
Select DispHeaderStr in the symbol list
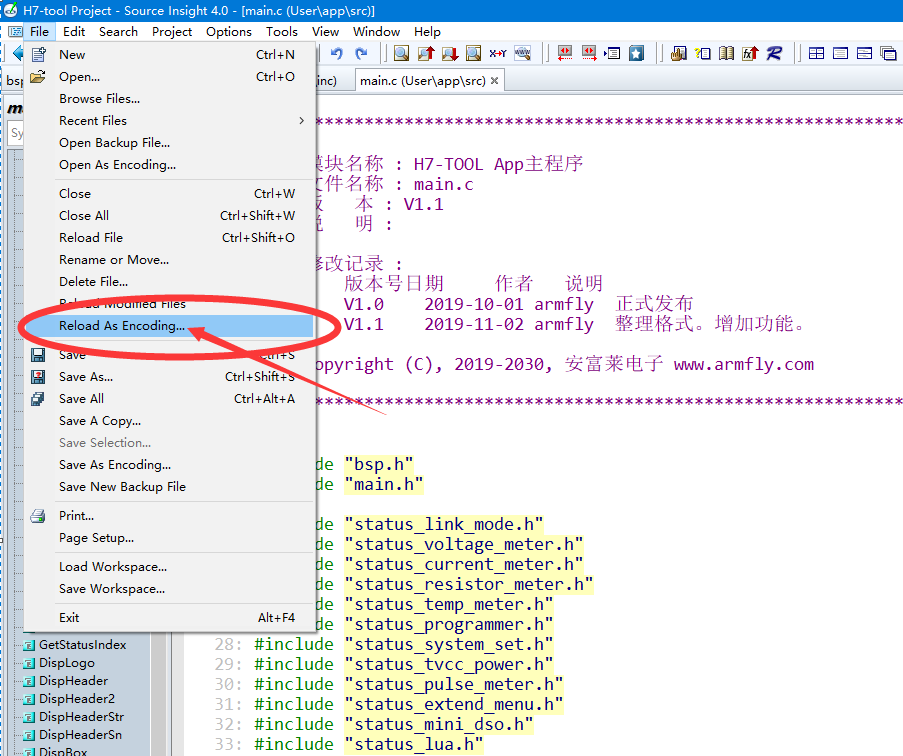pyautogui.click(x=81, y=717)
